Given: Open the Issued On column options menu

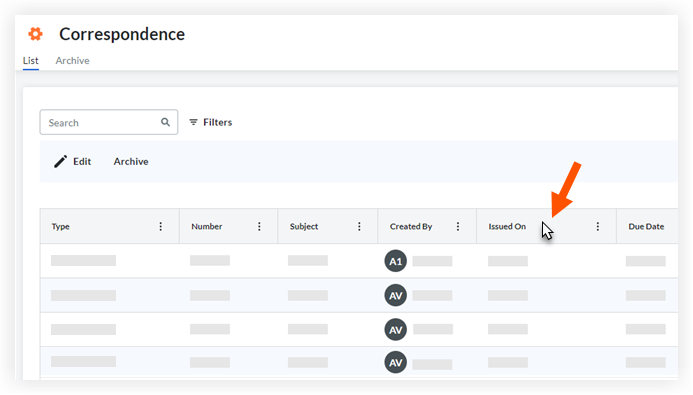Looking at the screenshot, I should pyautogui.click(x=598, y=226).
